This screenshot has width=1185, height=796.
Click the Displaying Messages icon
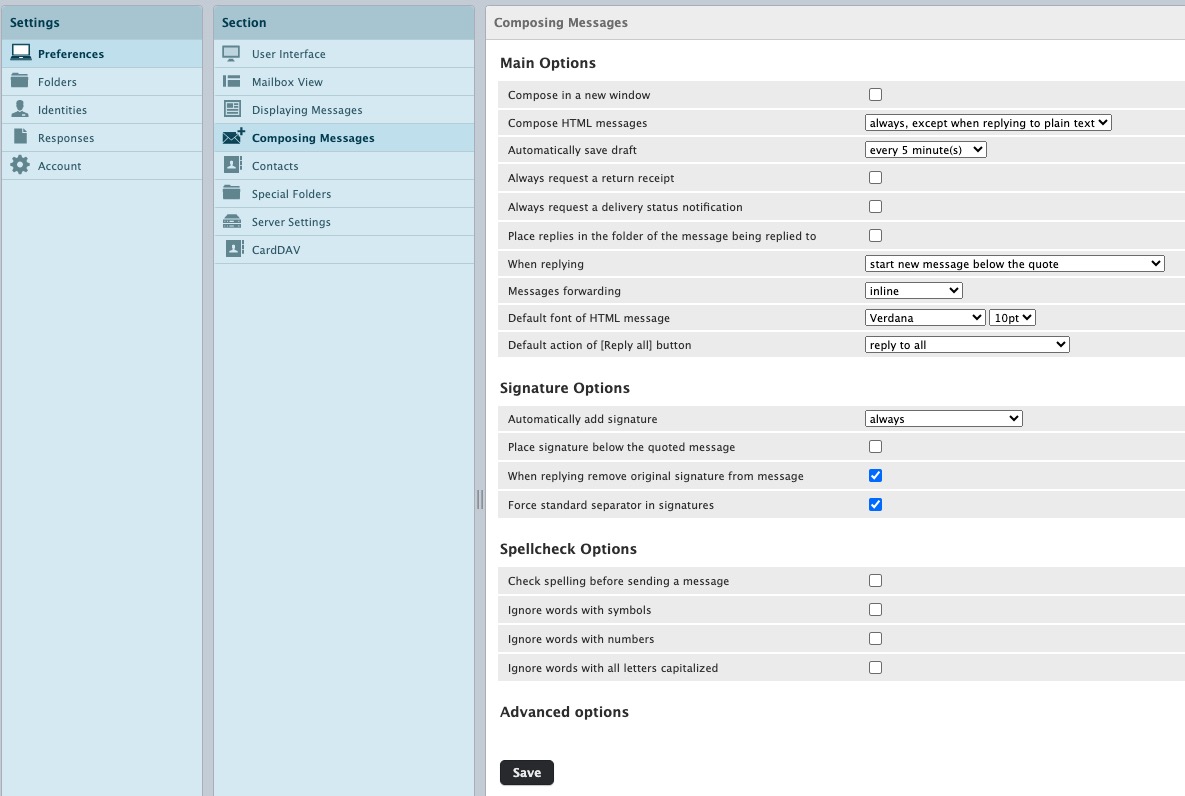pyautogui.click(x=232, y=110)
